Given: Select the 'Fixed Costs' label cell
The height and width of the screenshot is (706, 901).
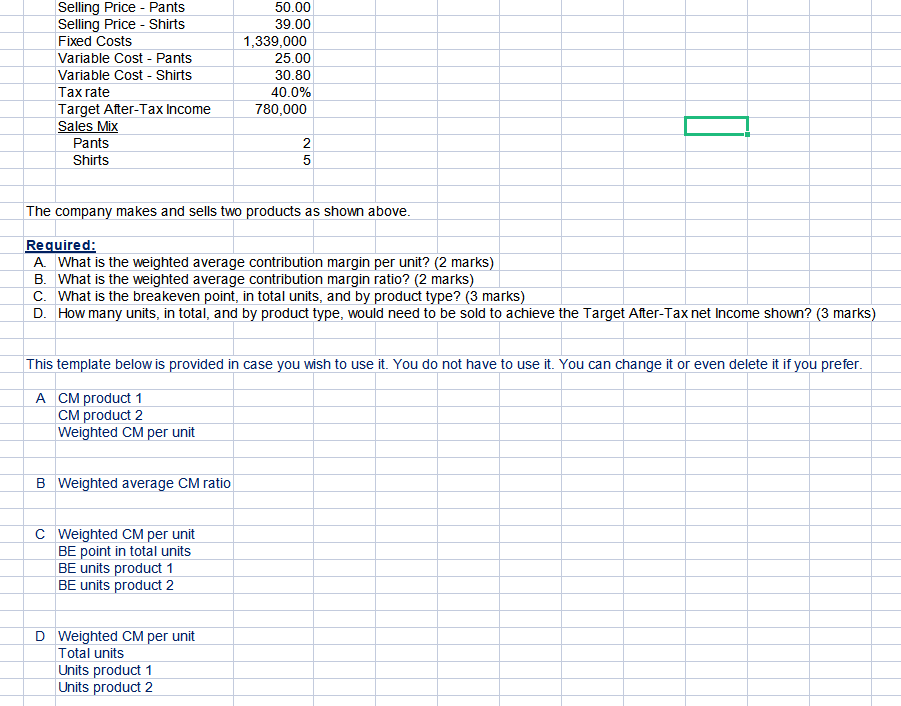Looking at the screenshot, I should pos(95,41).
